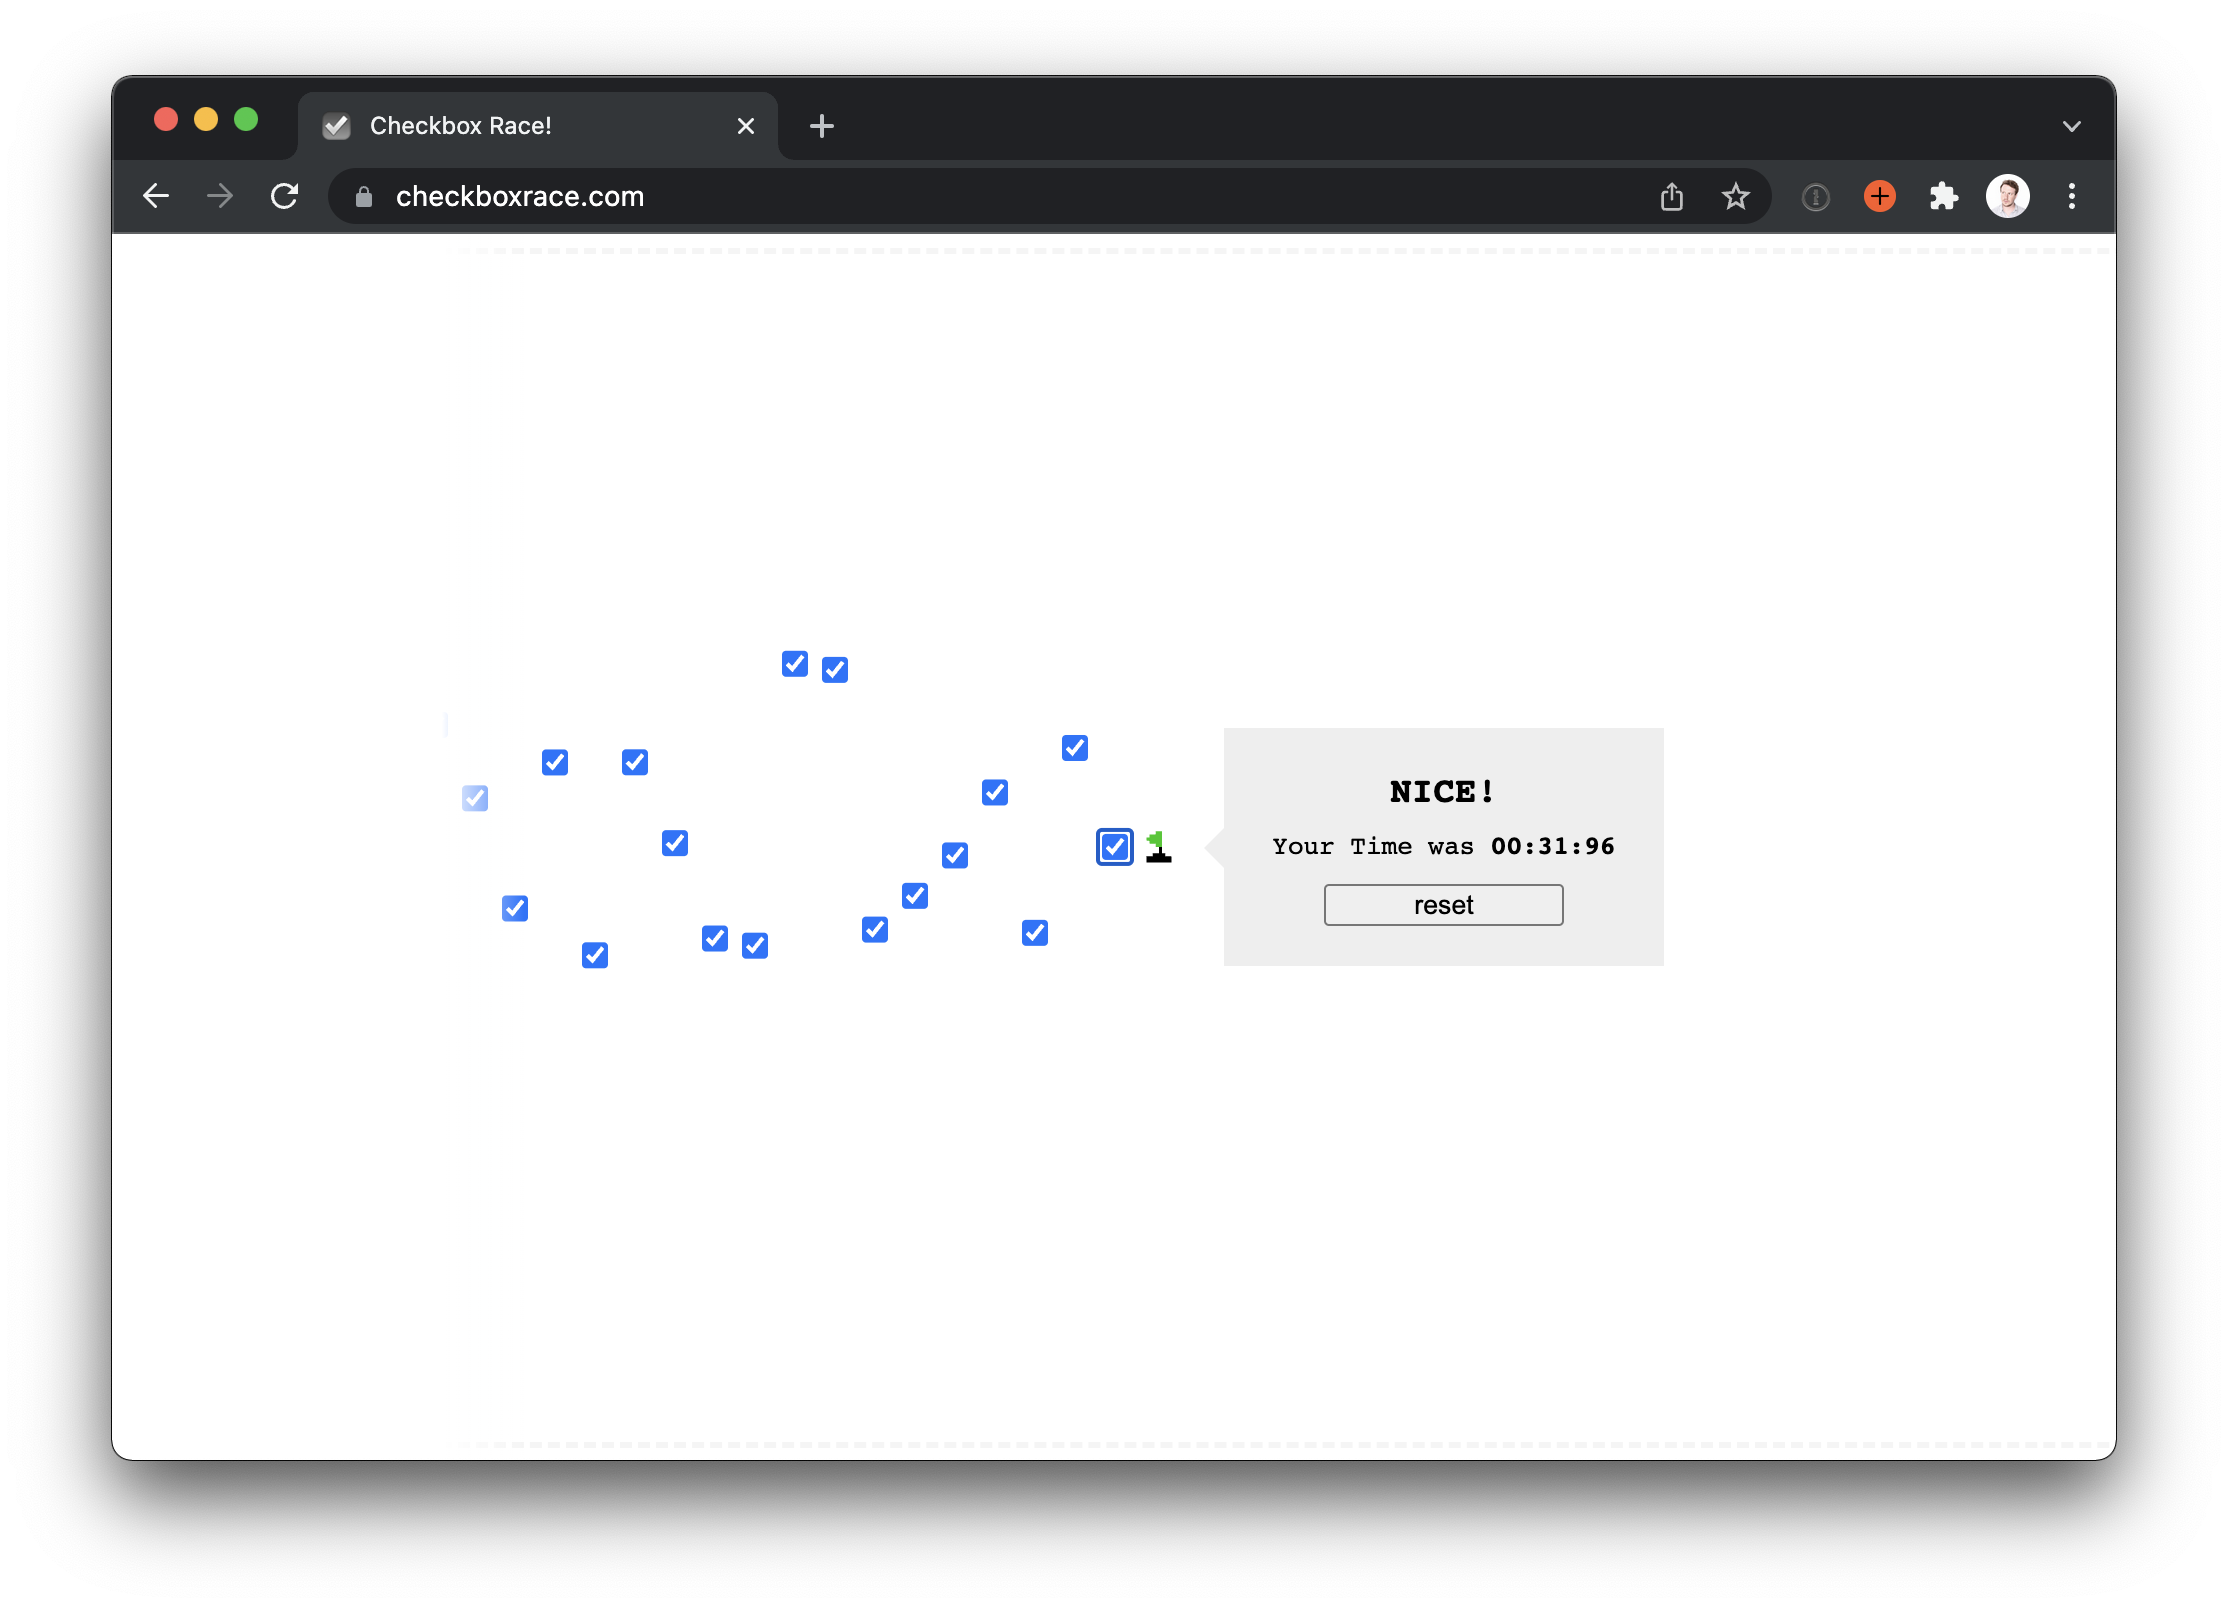Screen dimensions: 2228x1608
Task: Click the orange extension icon
Action: [x=1879, y=196]
